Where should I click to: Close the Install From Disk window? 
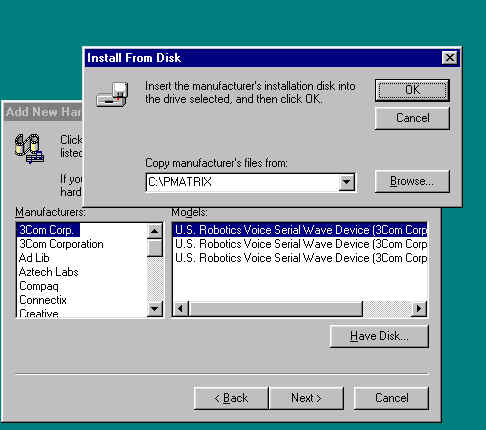tap(450, 58)
